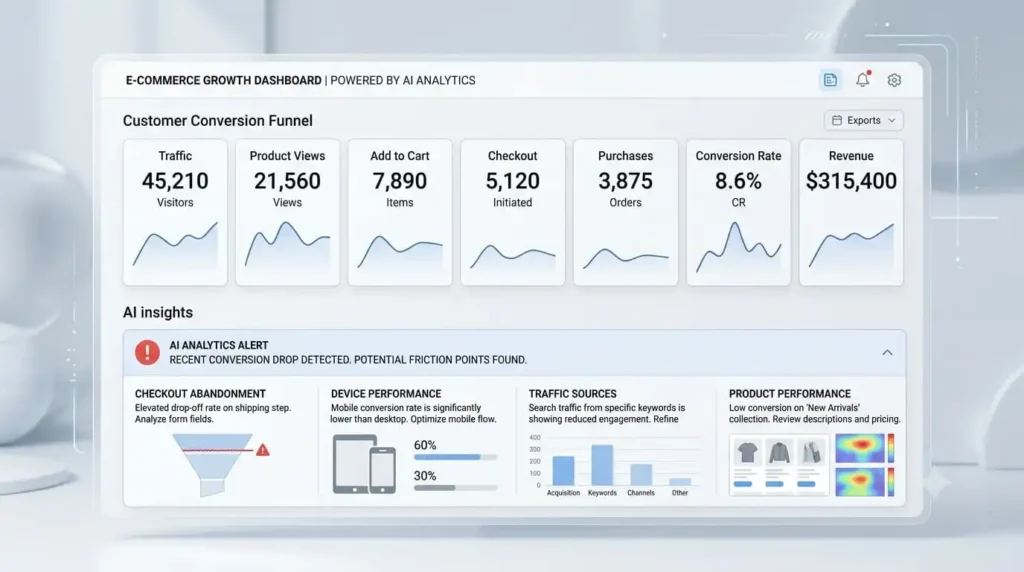Click the Device Performance heading
Viewport: 1024px width, 572px height.
tap(386, 394)
